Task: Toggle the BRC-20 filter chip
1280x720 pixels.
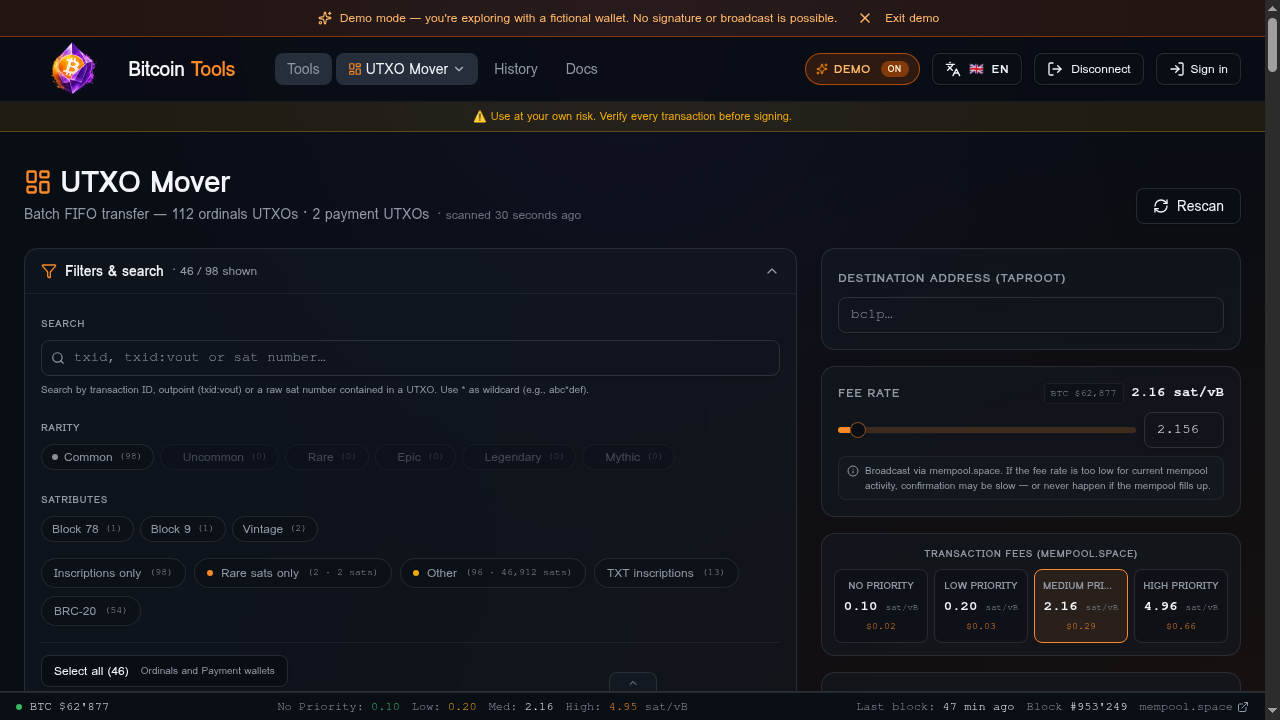Action: pos(91,611)
